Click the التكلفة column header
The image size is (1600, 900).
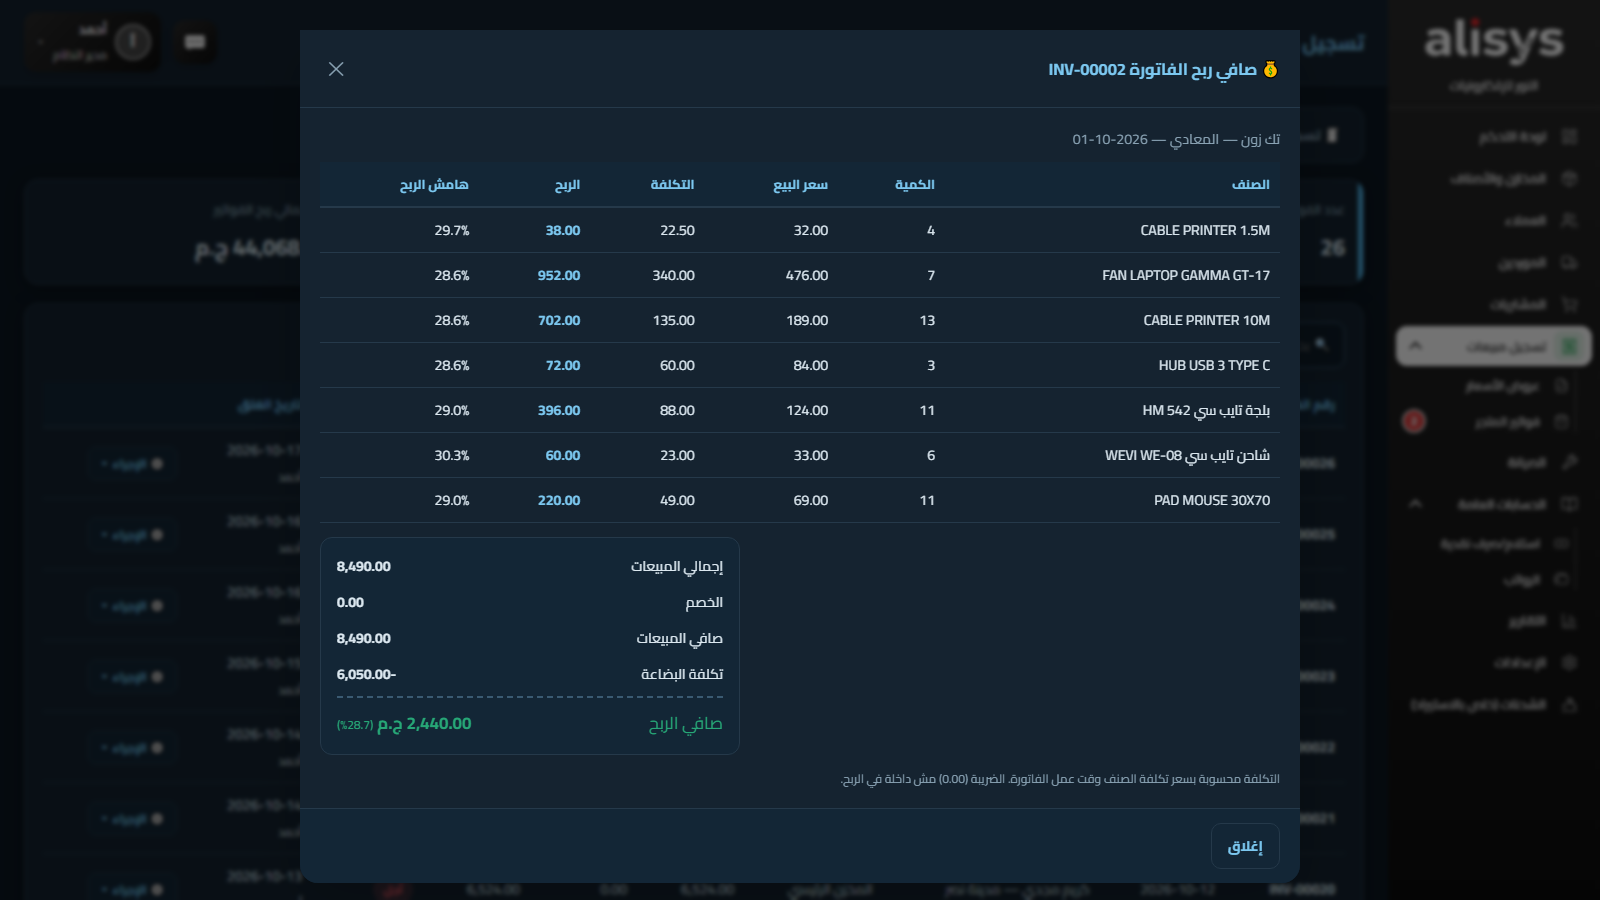click(672, 184)
